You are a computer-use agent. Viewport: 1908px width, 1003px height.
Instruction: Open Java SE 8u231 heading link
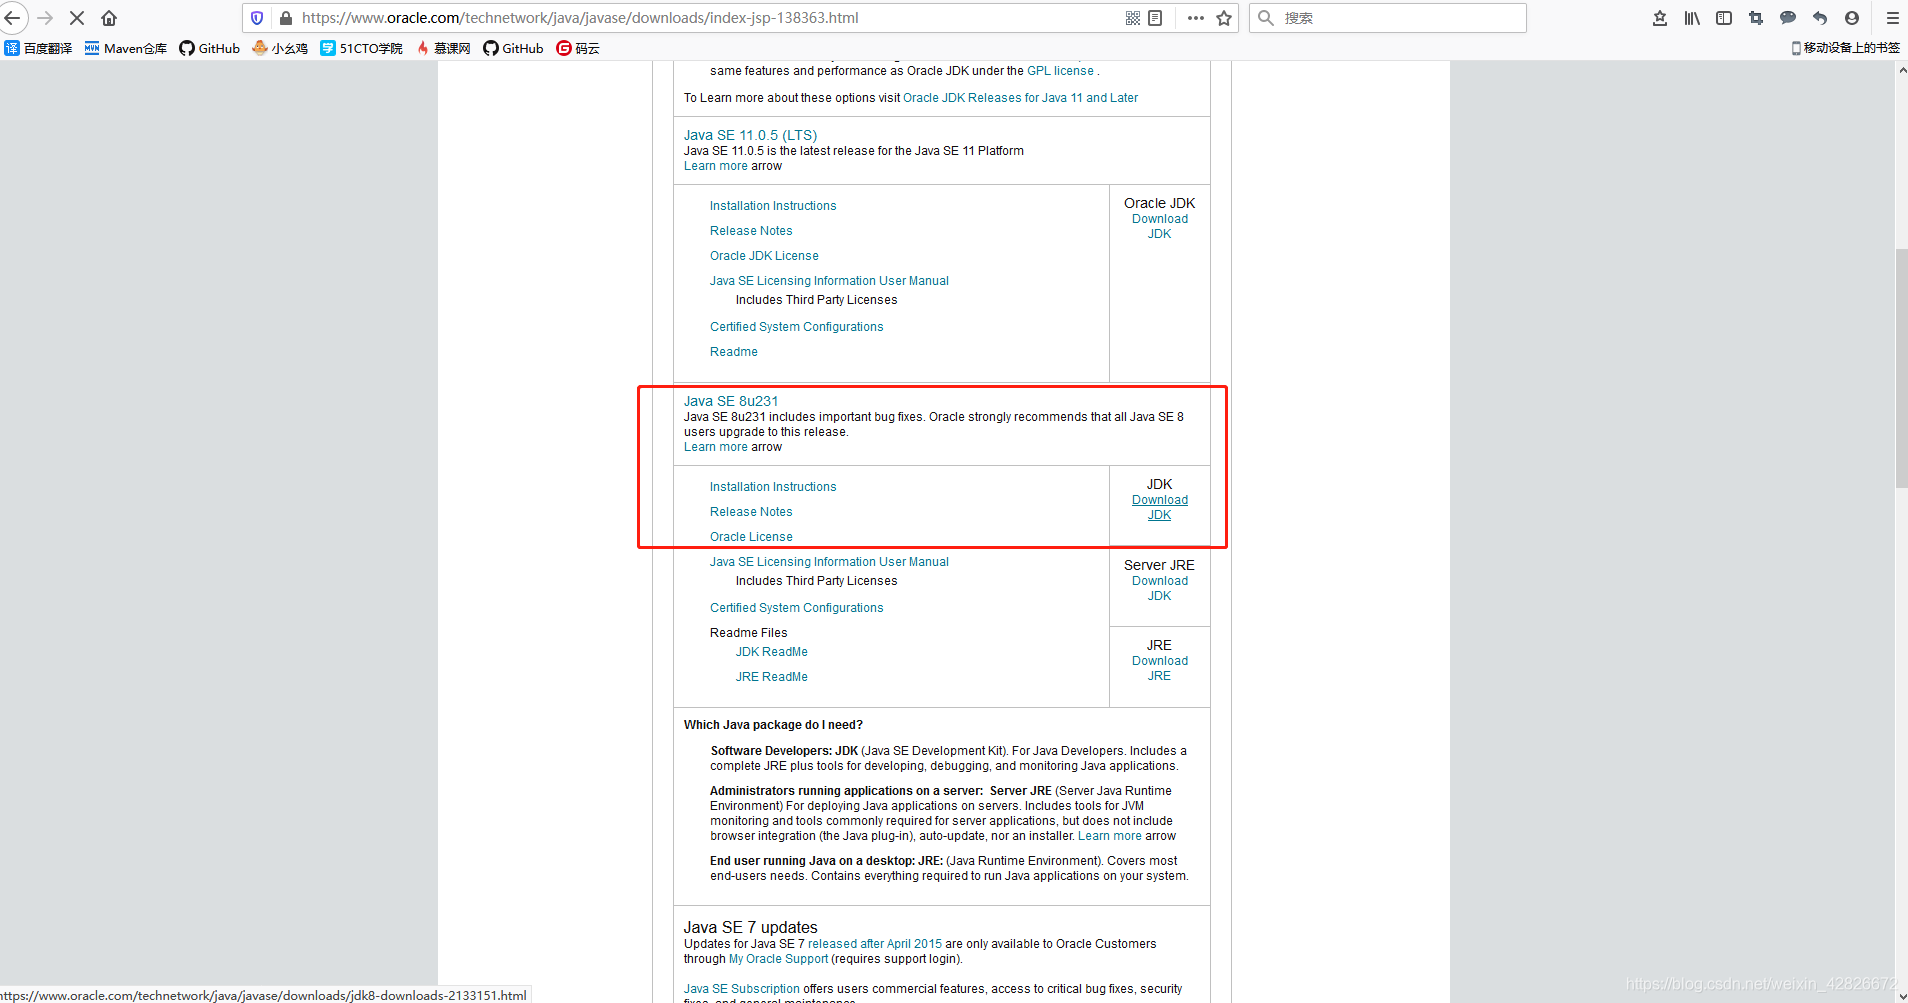coord(731,401)
